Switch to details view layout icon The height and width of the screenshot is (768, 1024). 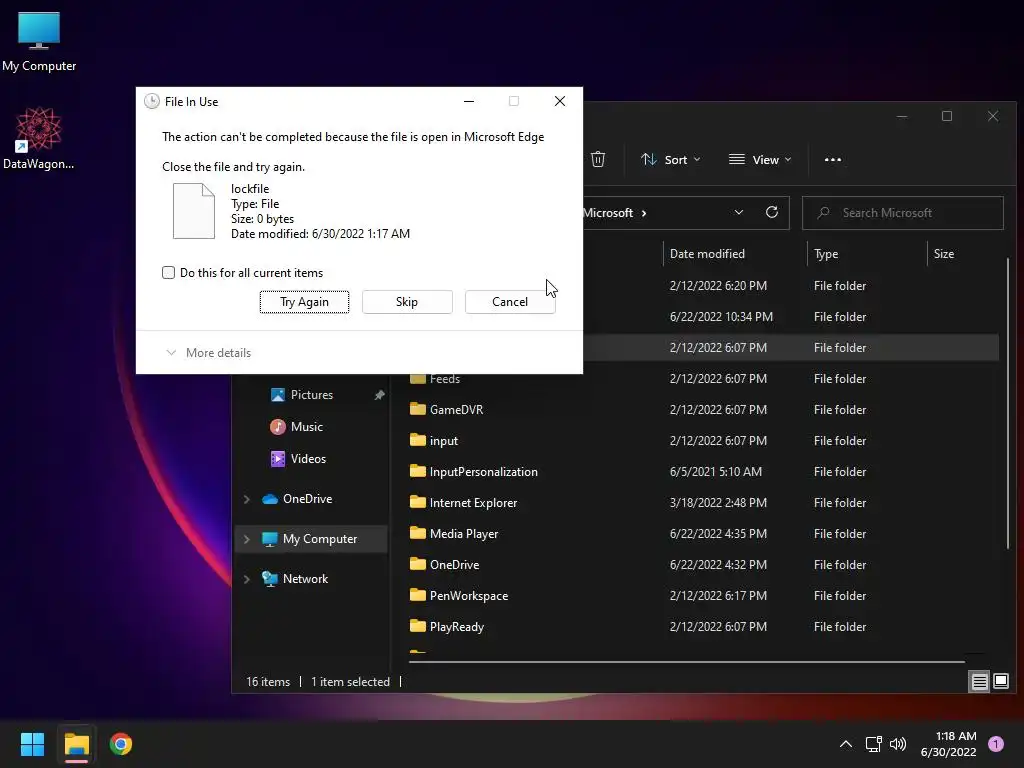coord(980,682)
